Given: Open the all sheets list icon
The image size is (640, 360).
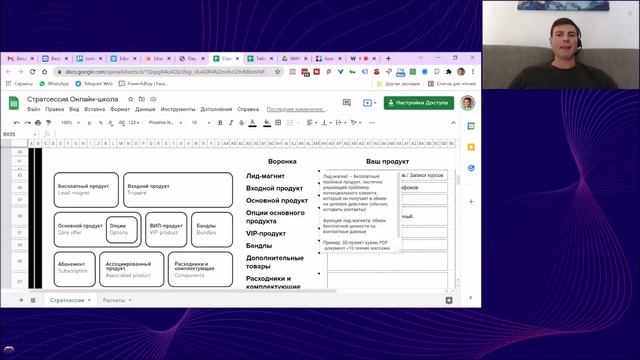Looking at the screenshot, I should point(33,300).
